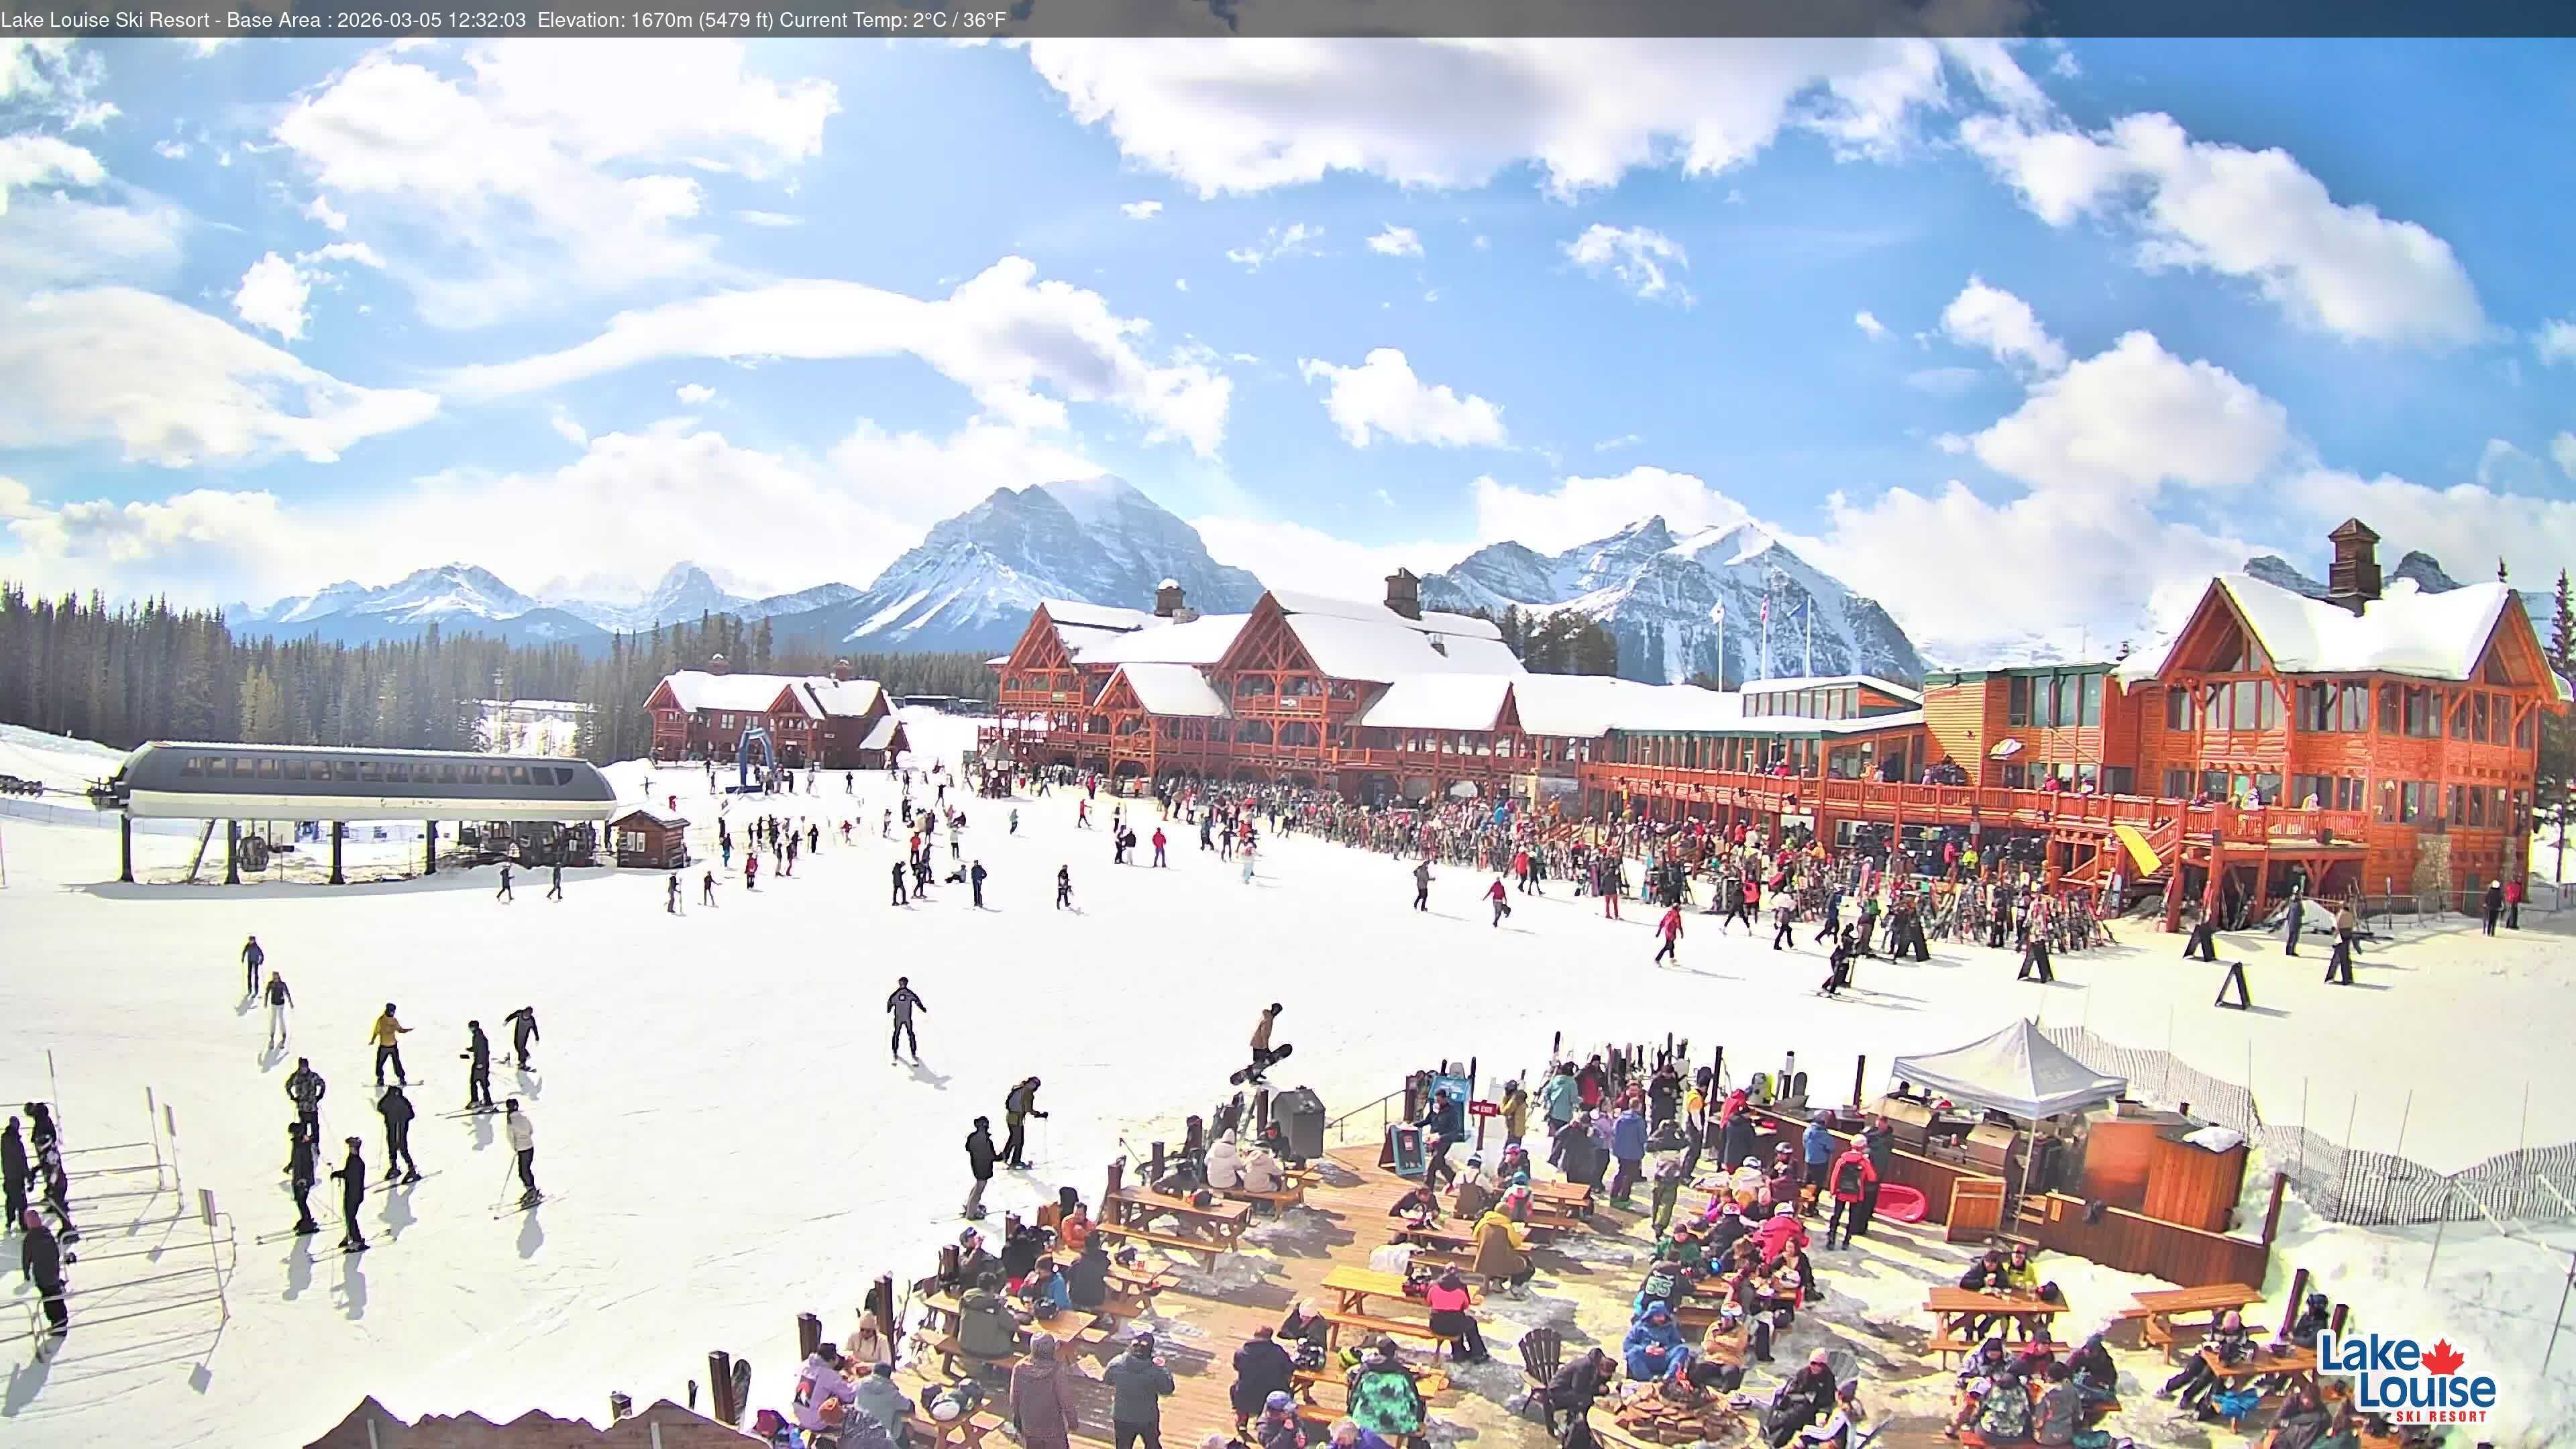Click the blue flag on the rooftop flagpole

click(x=1798, y=610)
